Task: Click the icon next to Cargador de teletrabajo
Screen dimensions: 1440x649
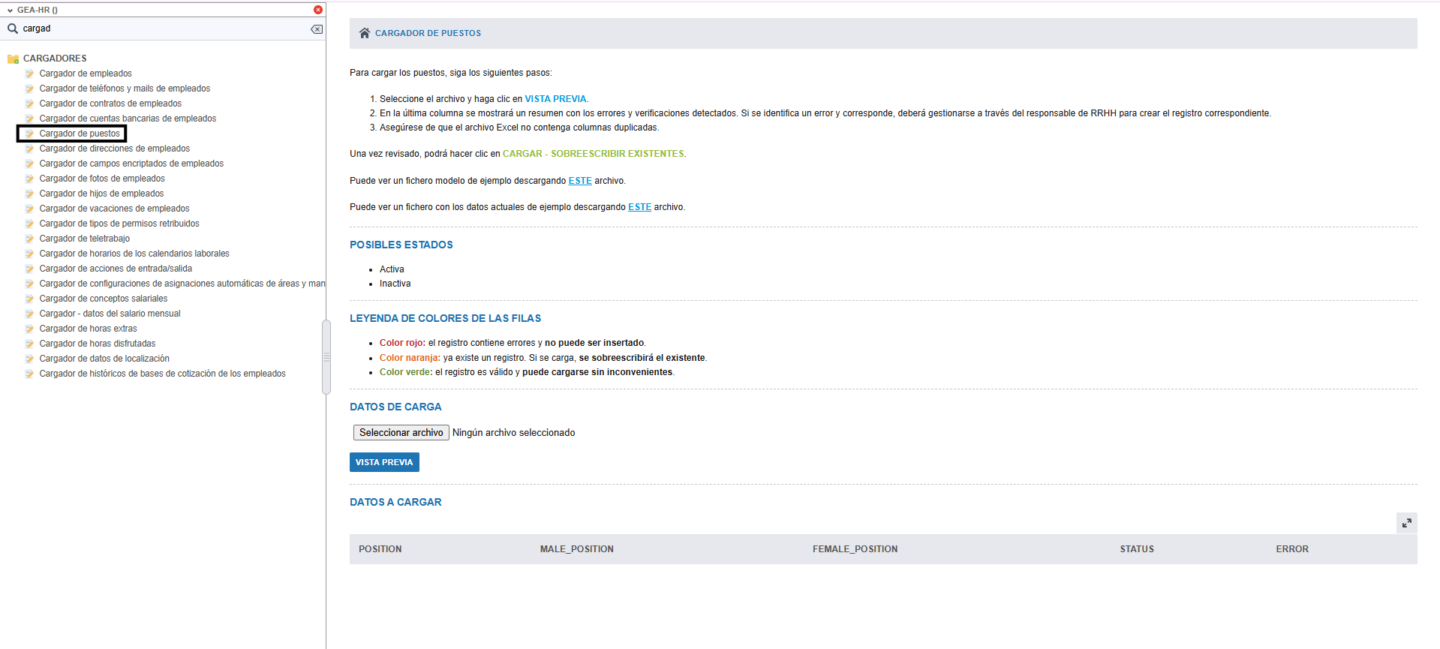Action: click(30, 239)
